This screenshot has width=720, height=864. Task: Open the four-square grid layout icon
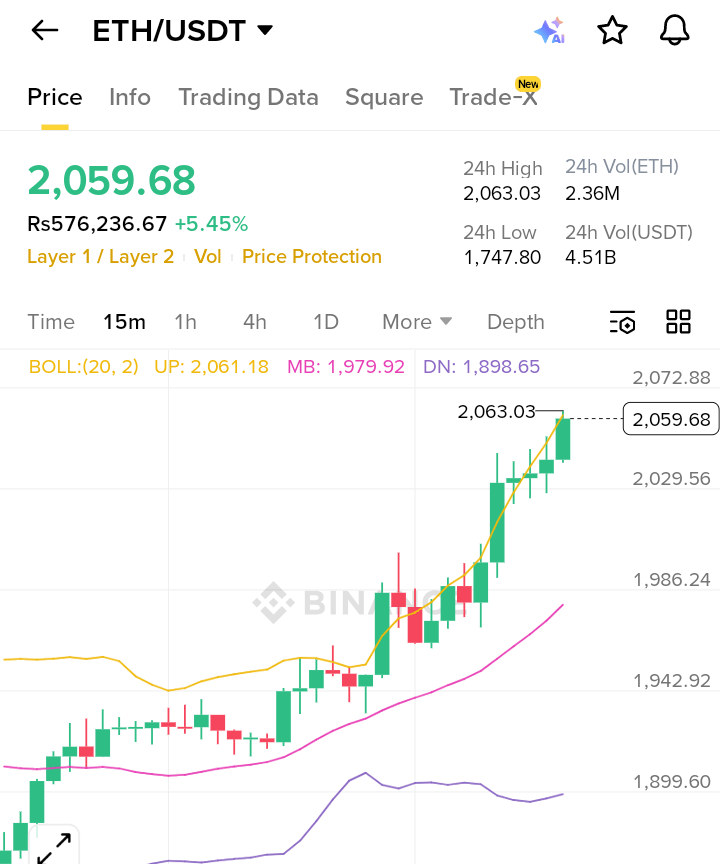pyautogui.click(x=678, y=322)
